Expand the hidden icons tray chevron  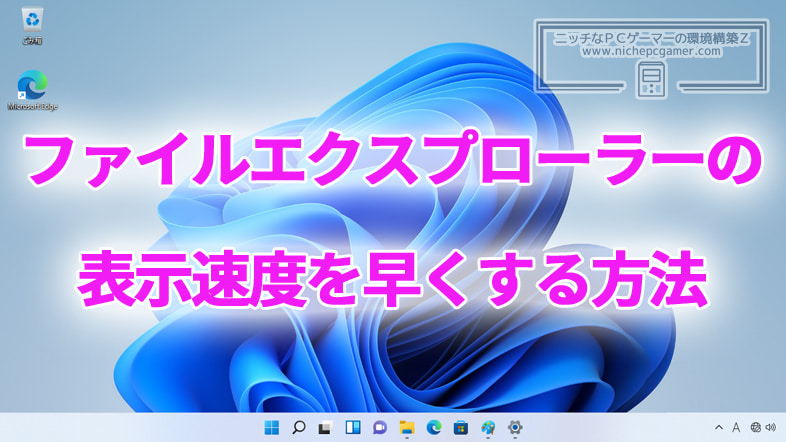point(719,427)
